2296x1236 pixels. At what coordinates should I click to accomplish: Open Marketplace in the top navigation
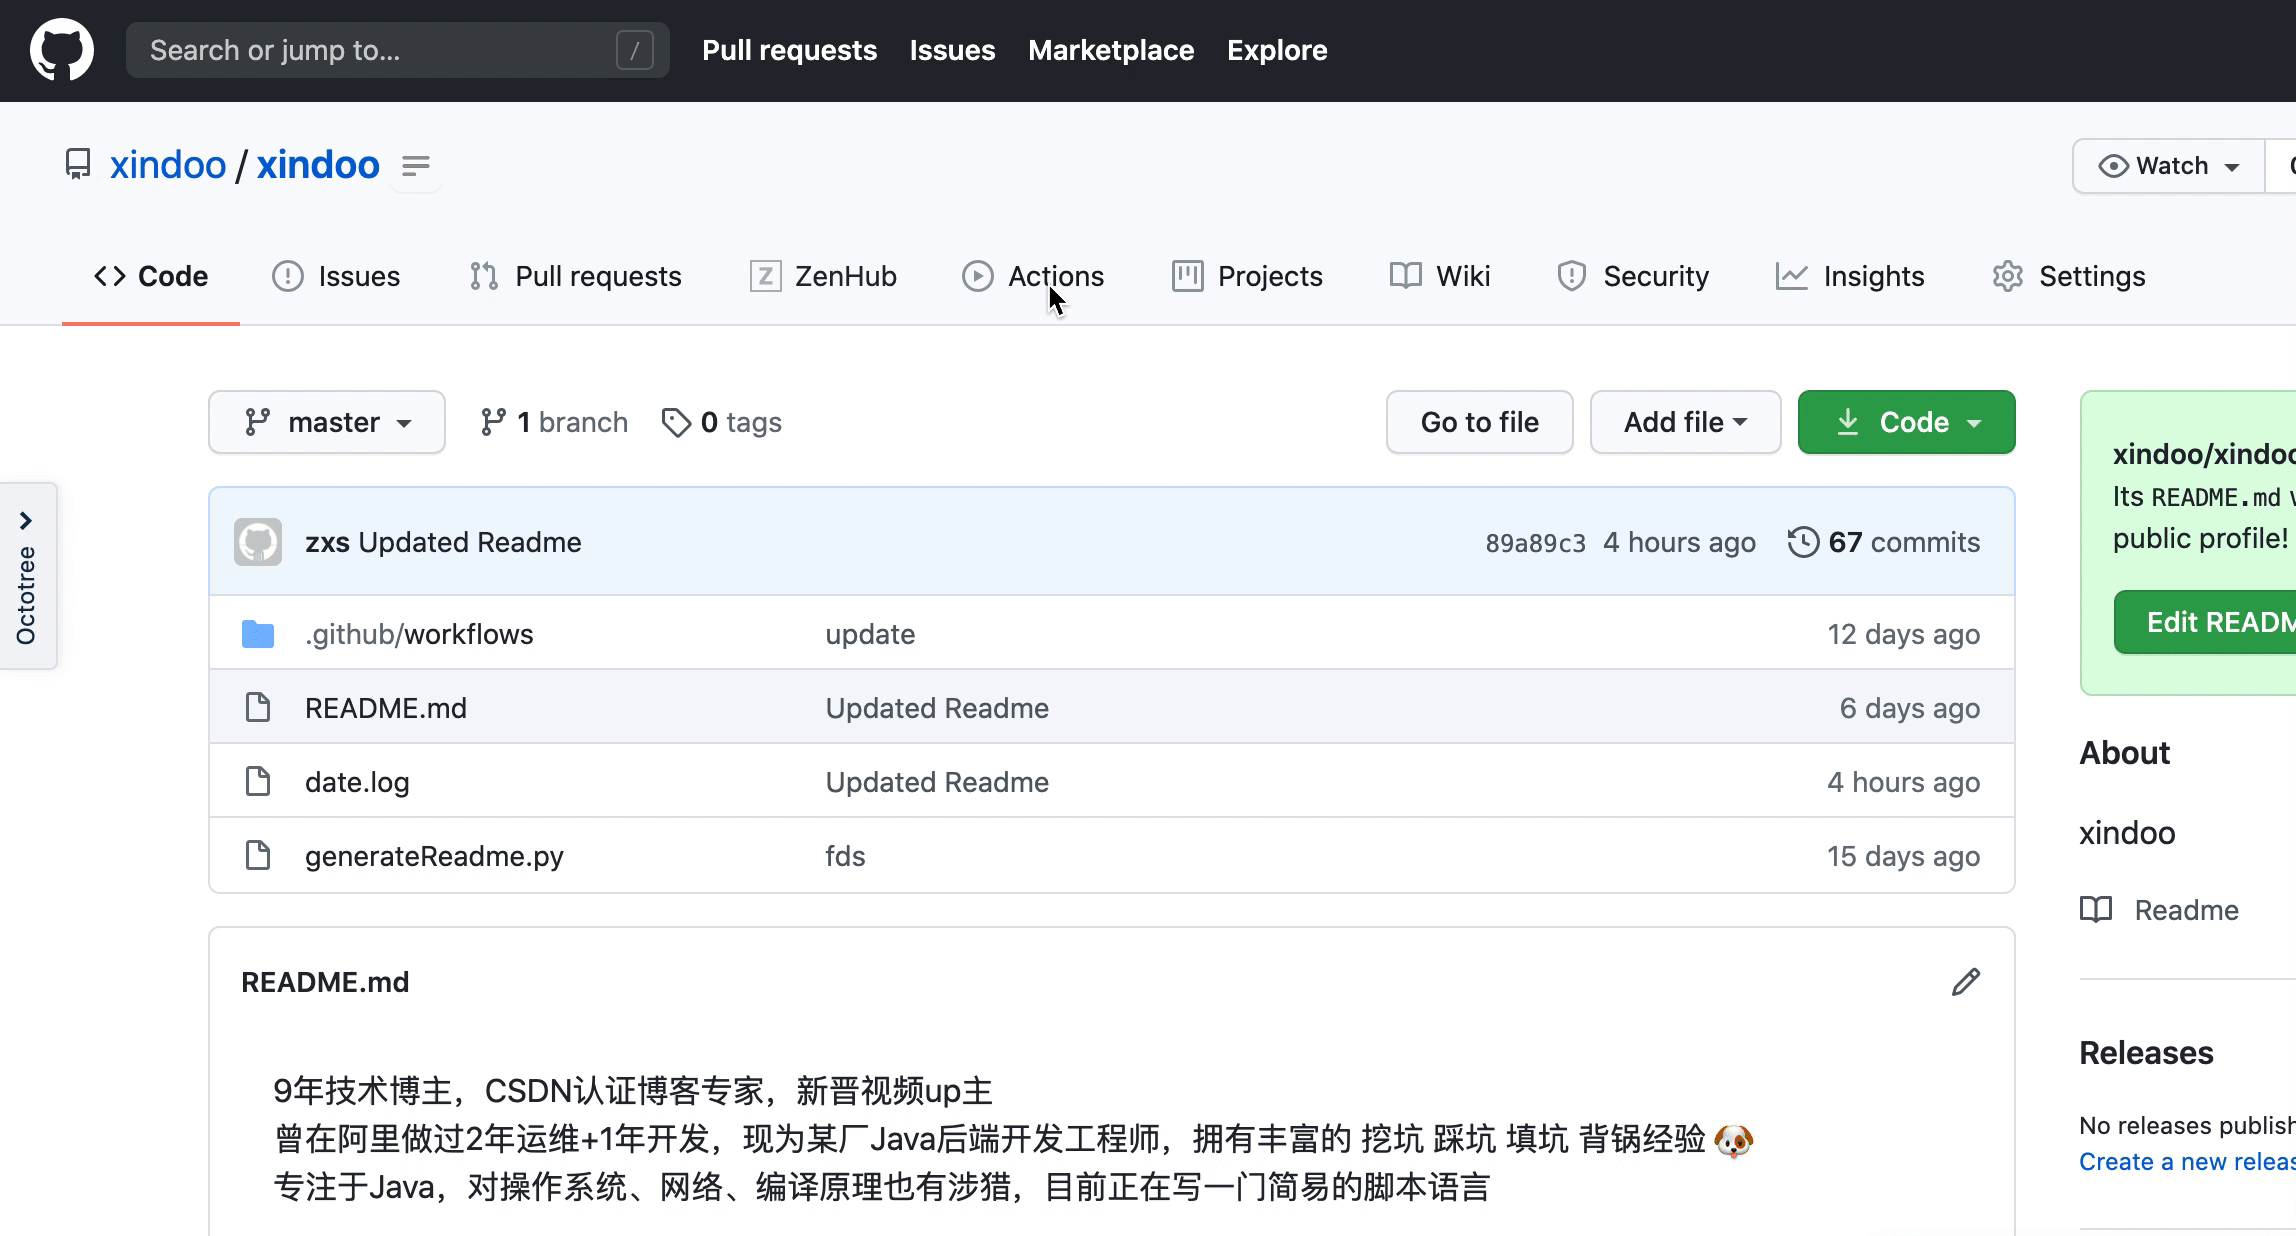(x=1111, y=50)
